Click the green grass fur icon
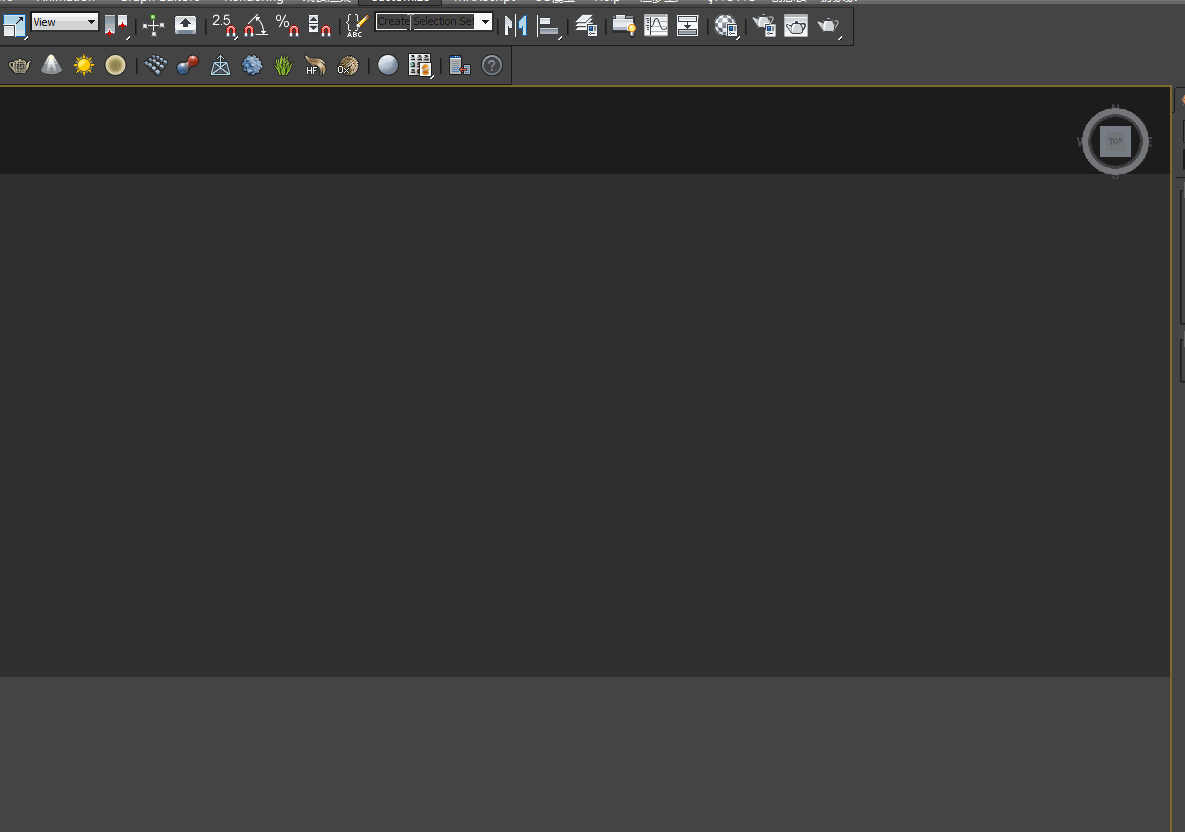Screen dimensions: 1185x832 283,66
